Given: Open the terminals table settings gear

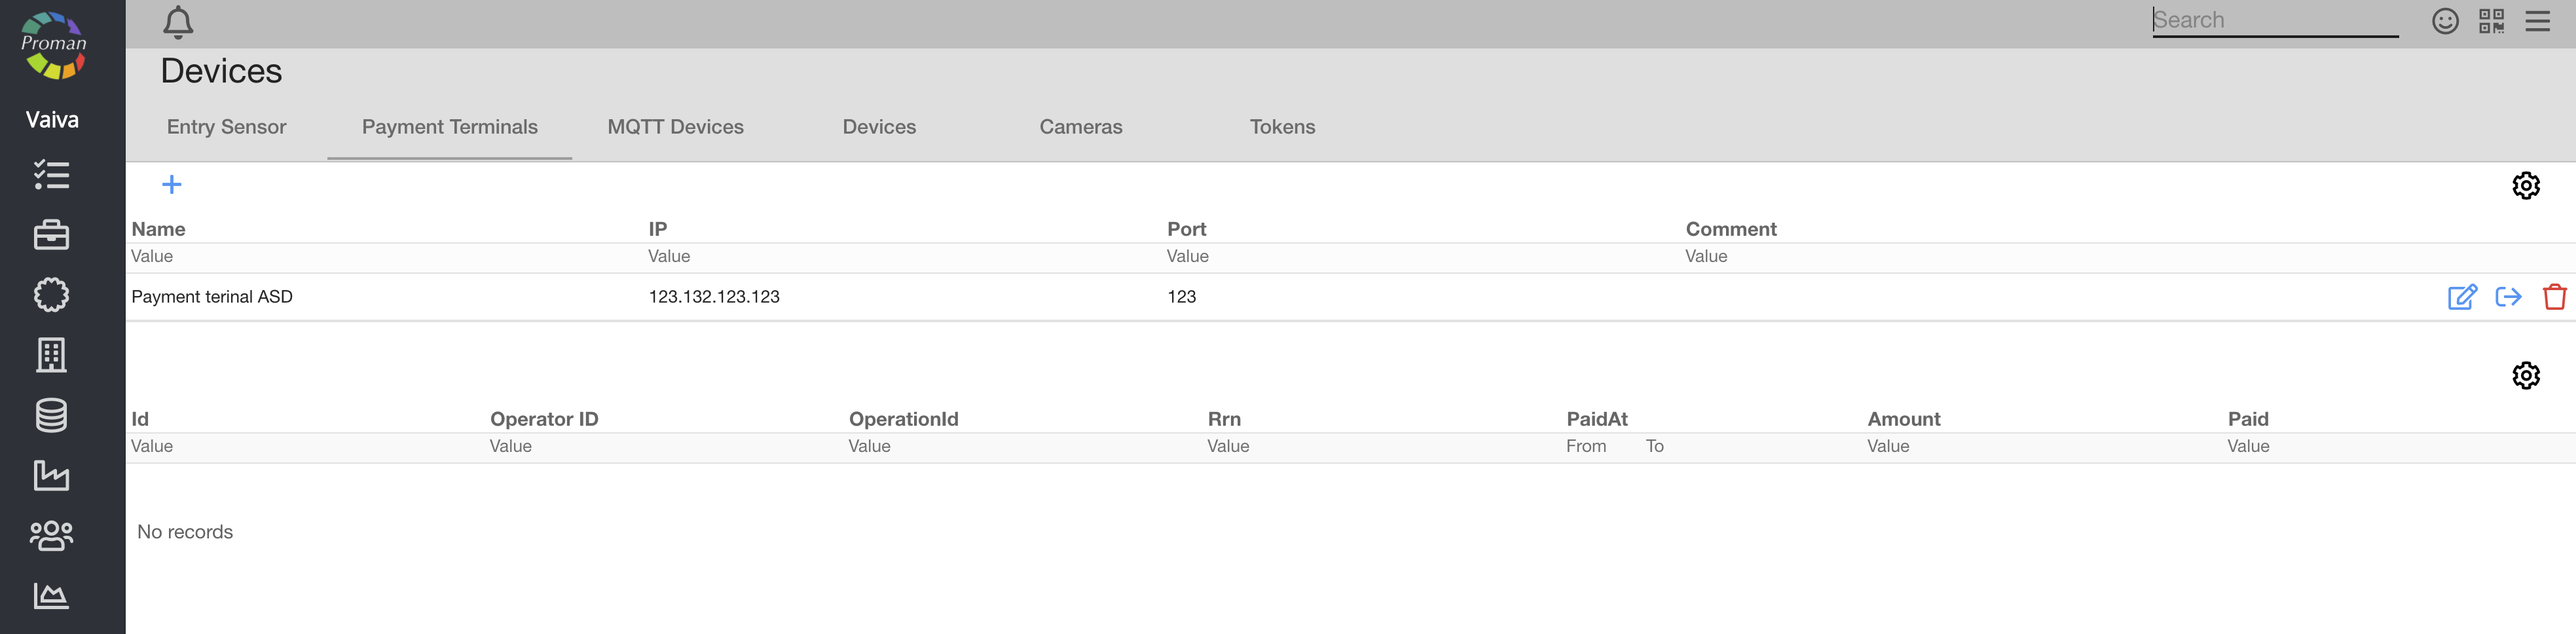Looking at the screenshot, I should click(2525, 185).
